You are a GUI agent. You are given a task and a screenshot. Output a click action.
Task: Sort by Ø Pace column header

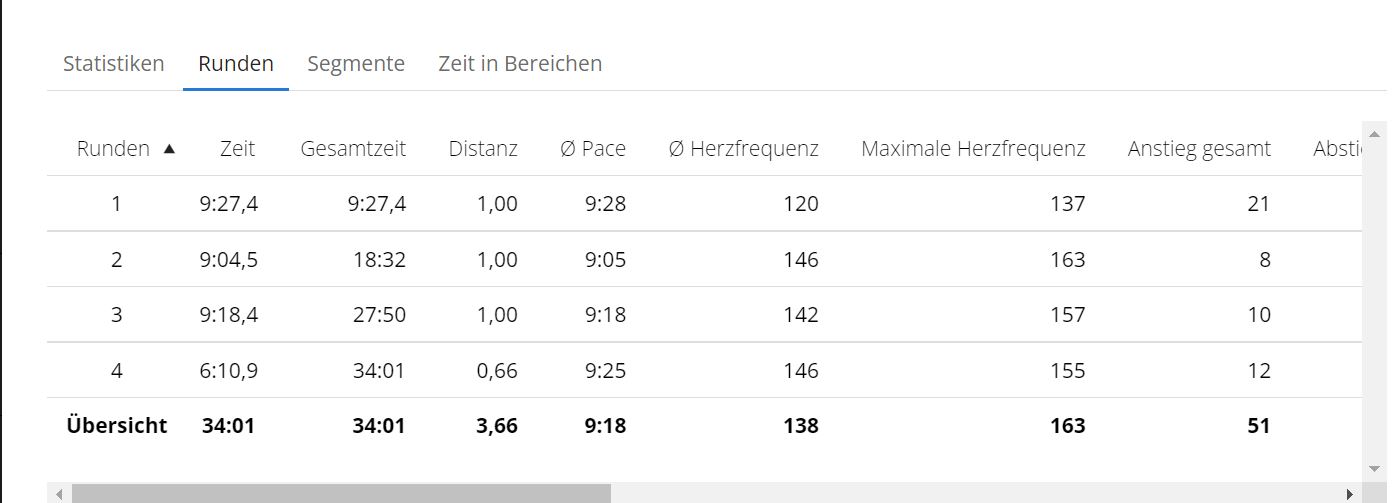click(593, 149)
